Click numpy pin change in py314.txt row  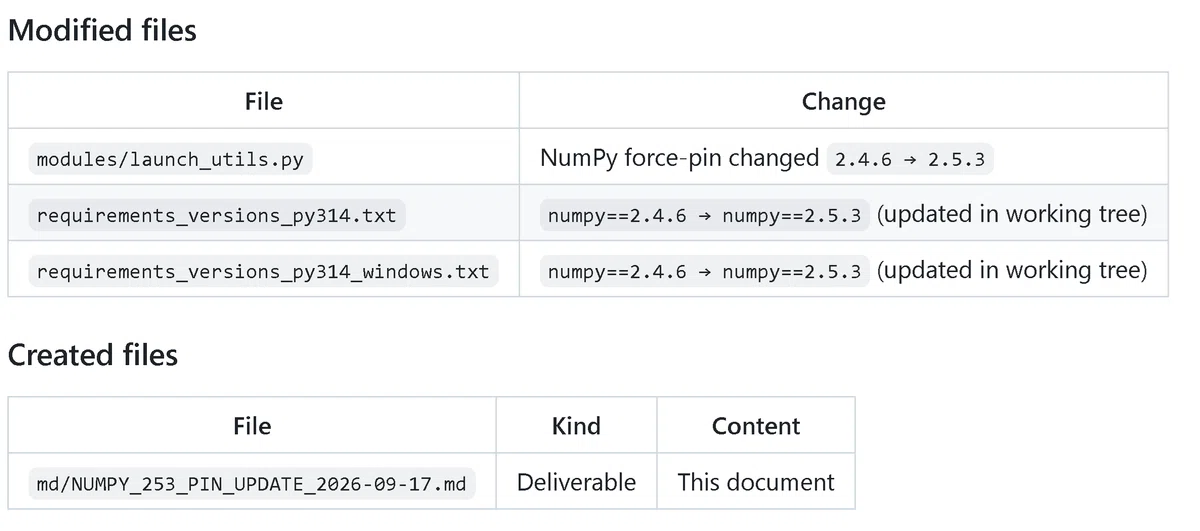[x=704, y=215]
